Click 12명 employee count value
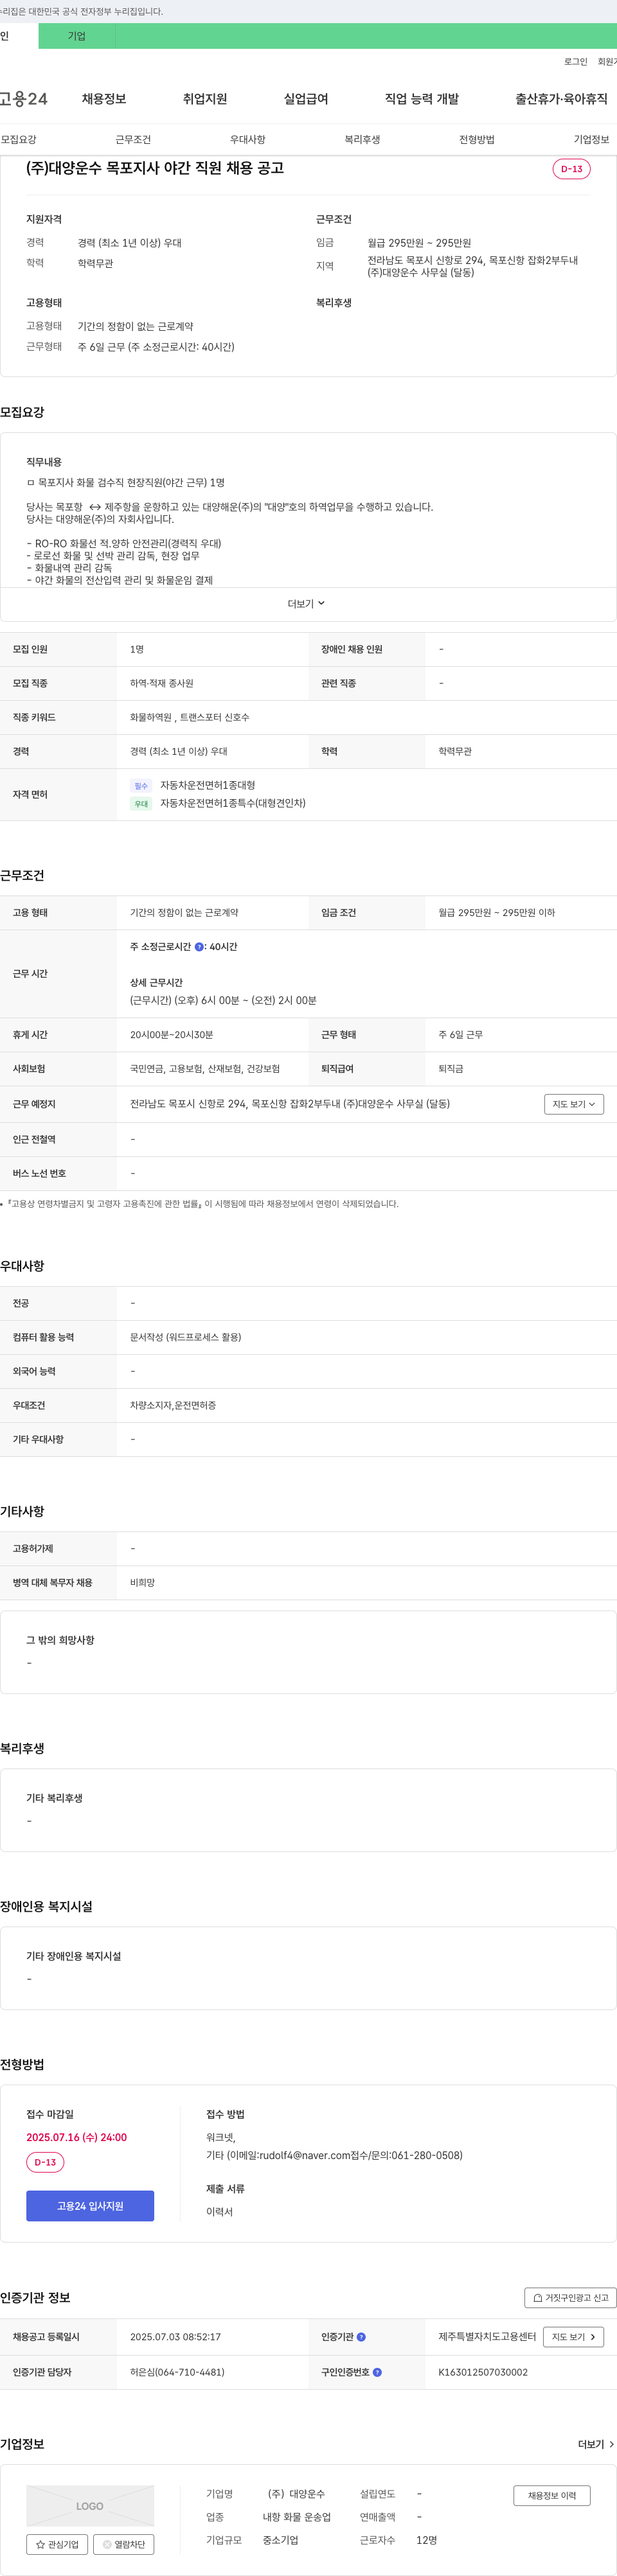The width and height of the screenshot is (617, 2576). [x=427, y=2540]
